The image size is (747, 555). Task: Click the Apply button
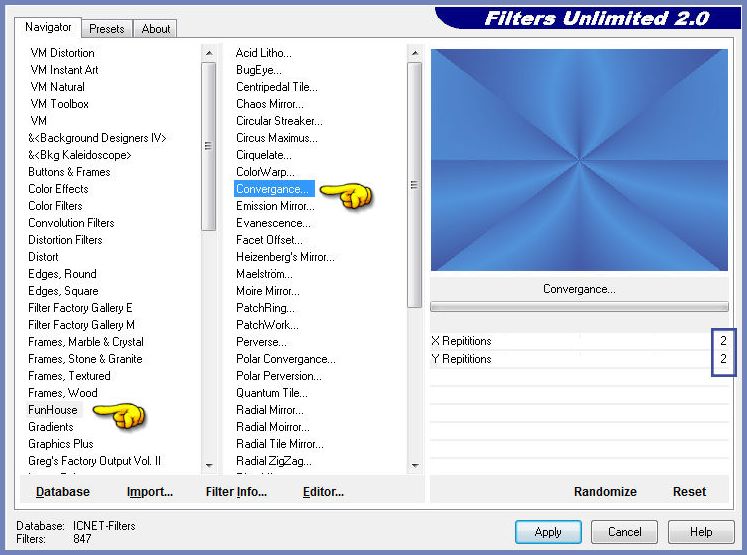[x=548, y=532]
